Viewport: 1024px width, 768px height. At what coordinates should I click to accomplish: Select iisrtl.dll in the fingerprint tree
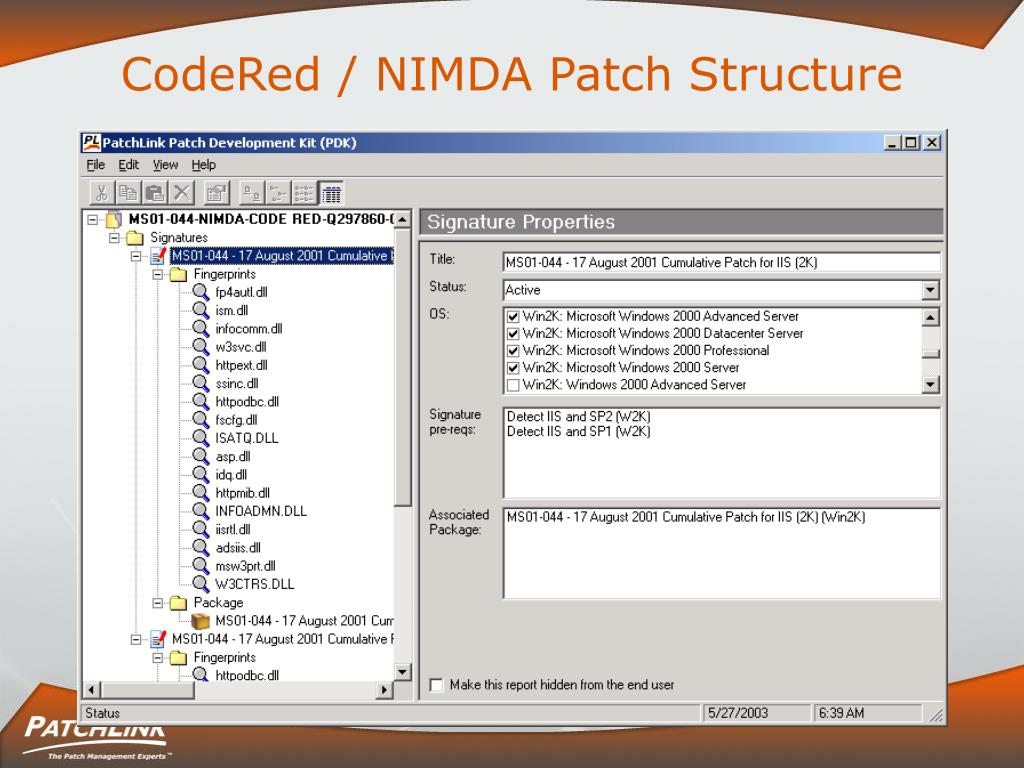pos(232,530)
